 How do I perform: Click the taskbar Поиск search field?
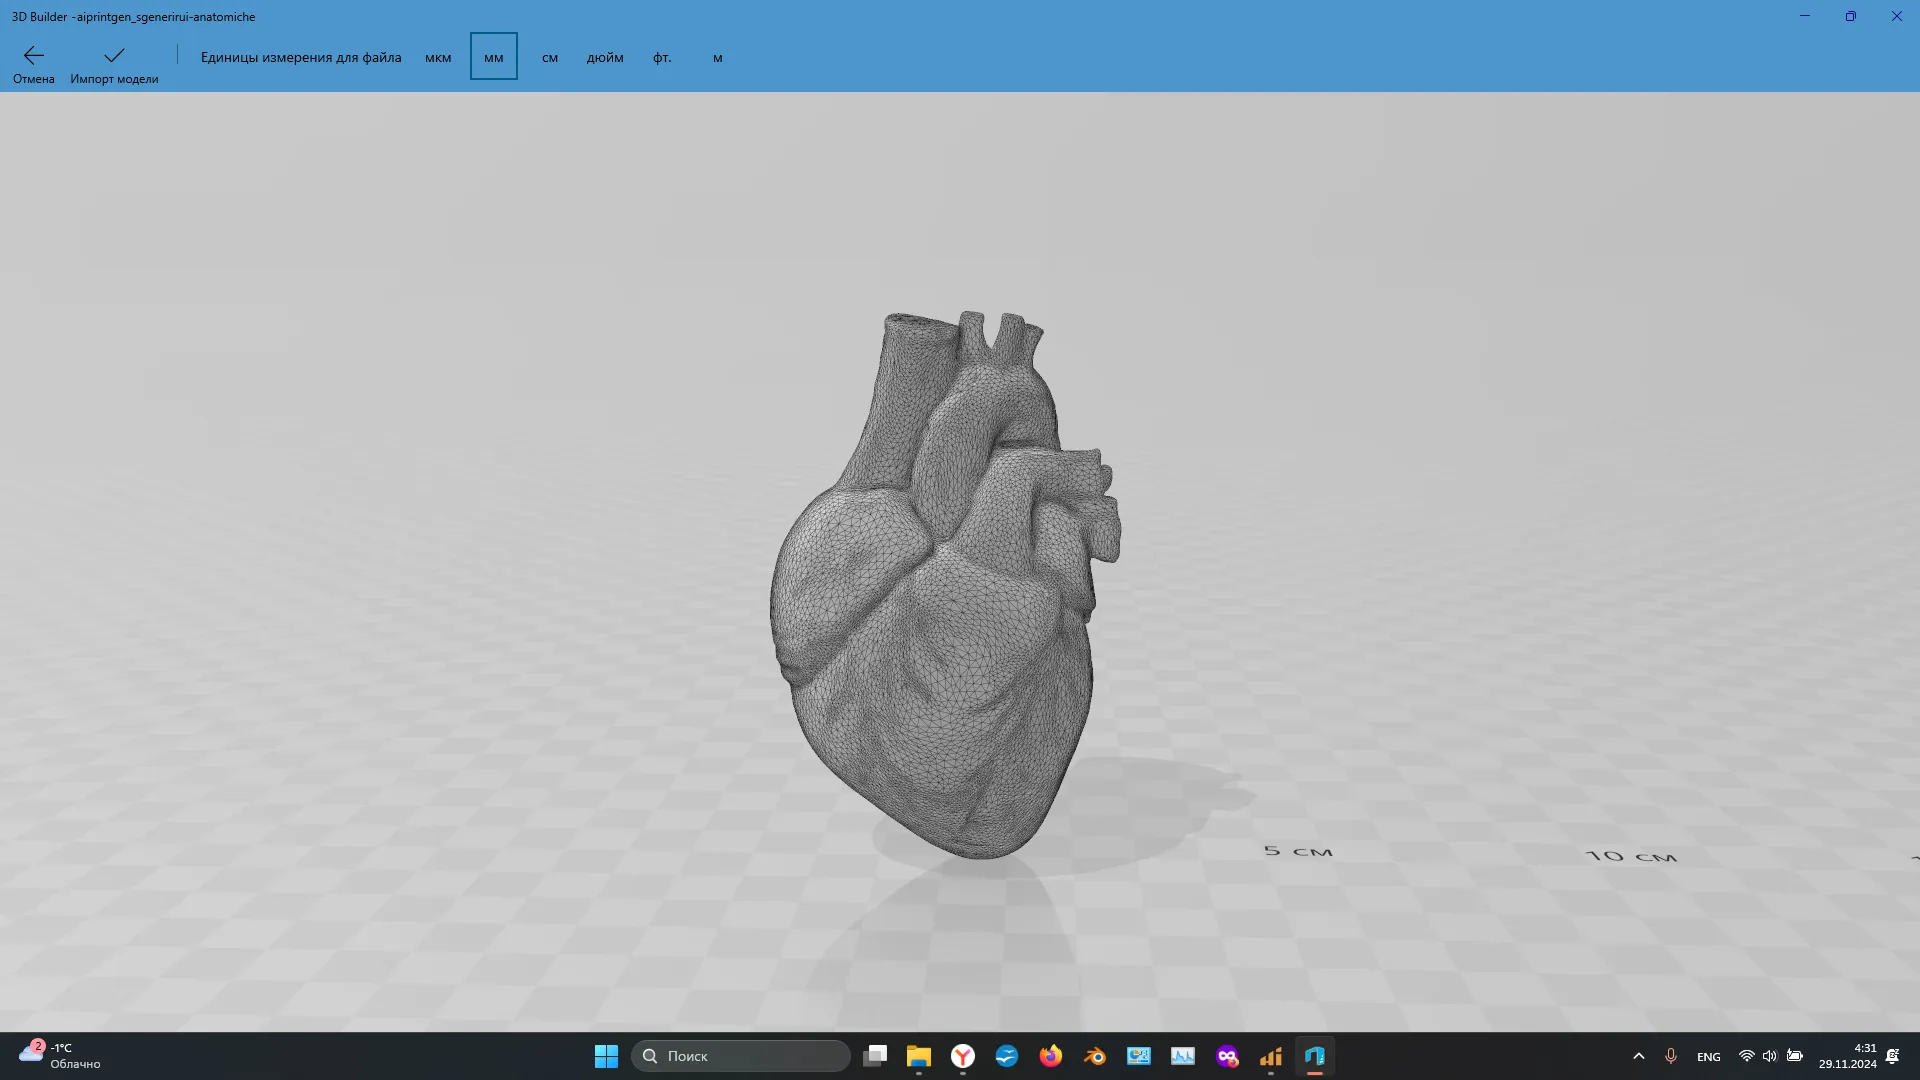pyautogui.click(x=741, y=1056)
